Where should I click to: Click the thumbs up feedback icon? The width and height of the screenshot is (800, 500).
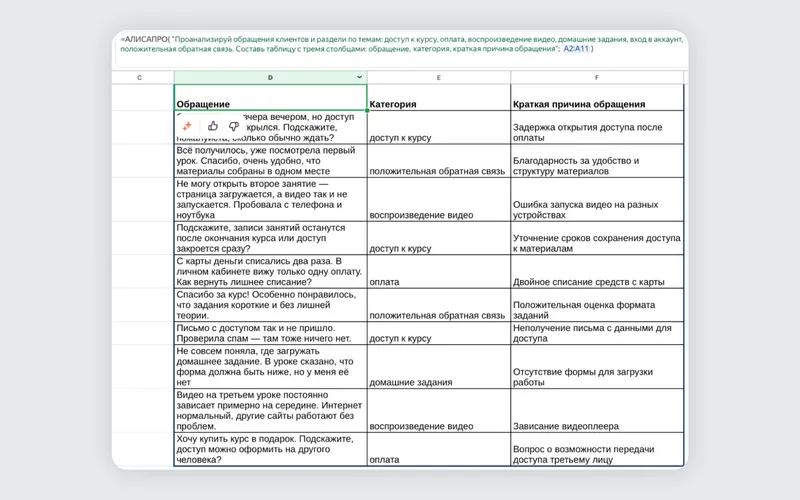point(213,126)
